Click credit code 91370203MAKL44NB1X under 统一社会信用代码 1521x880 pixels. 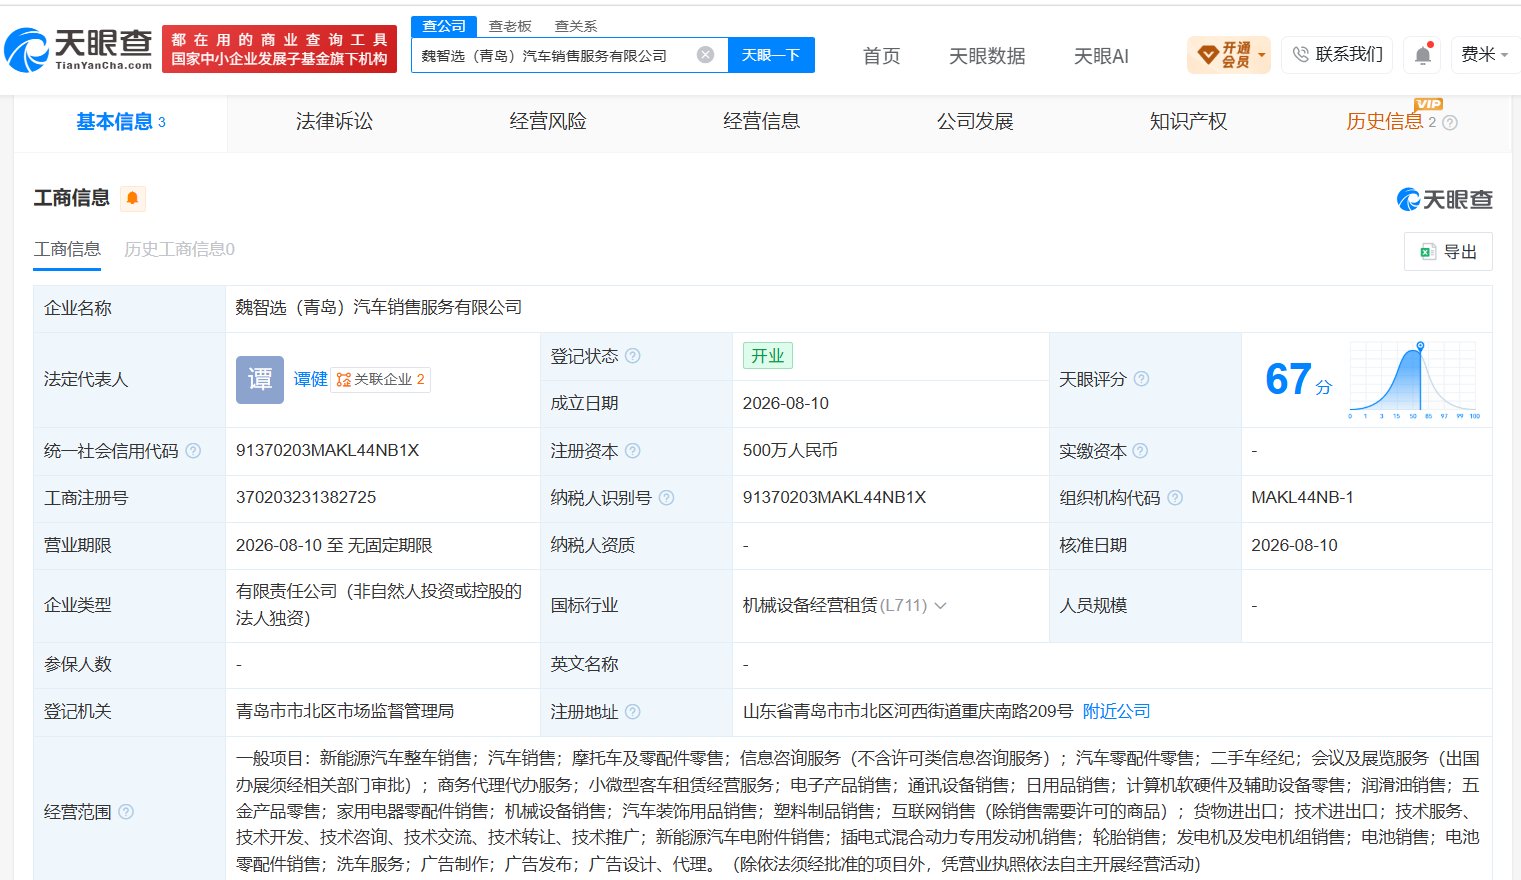(328, 450)
